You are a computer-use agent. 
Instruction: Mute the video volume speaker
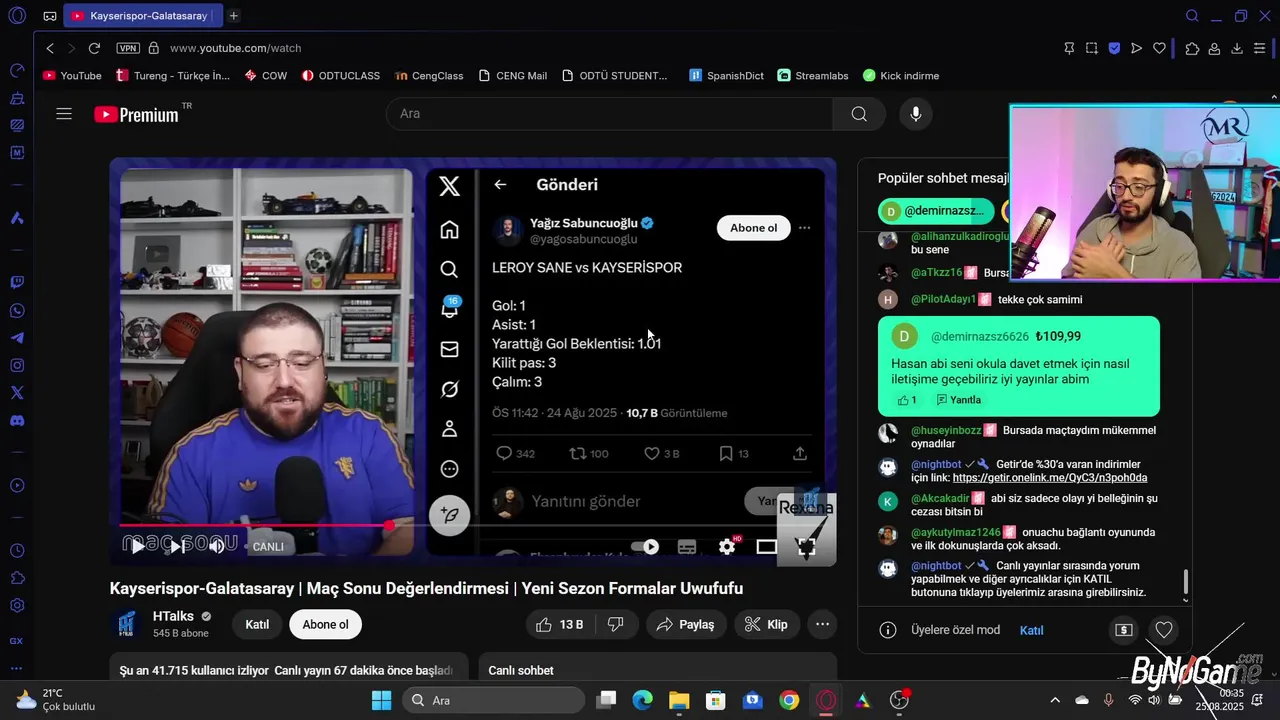(216, 546)
